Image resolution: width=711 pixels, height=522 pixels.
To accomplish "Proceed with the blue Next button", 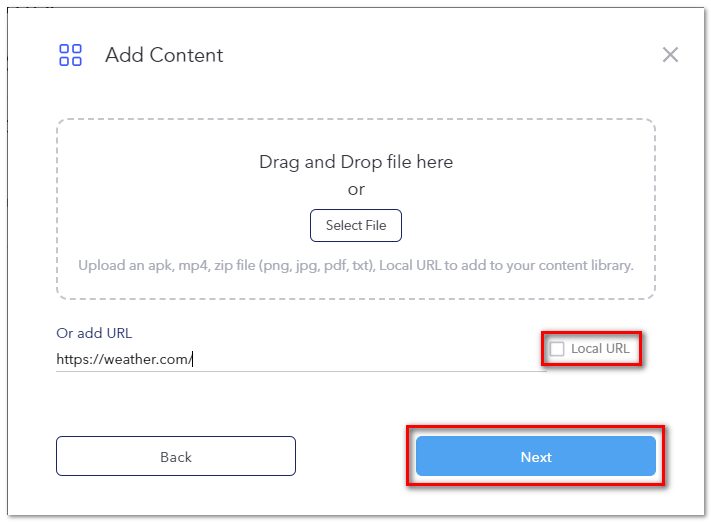I will pyautogui.click(x=536, y=456).
